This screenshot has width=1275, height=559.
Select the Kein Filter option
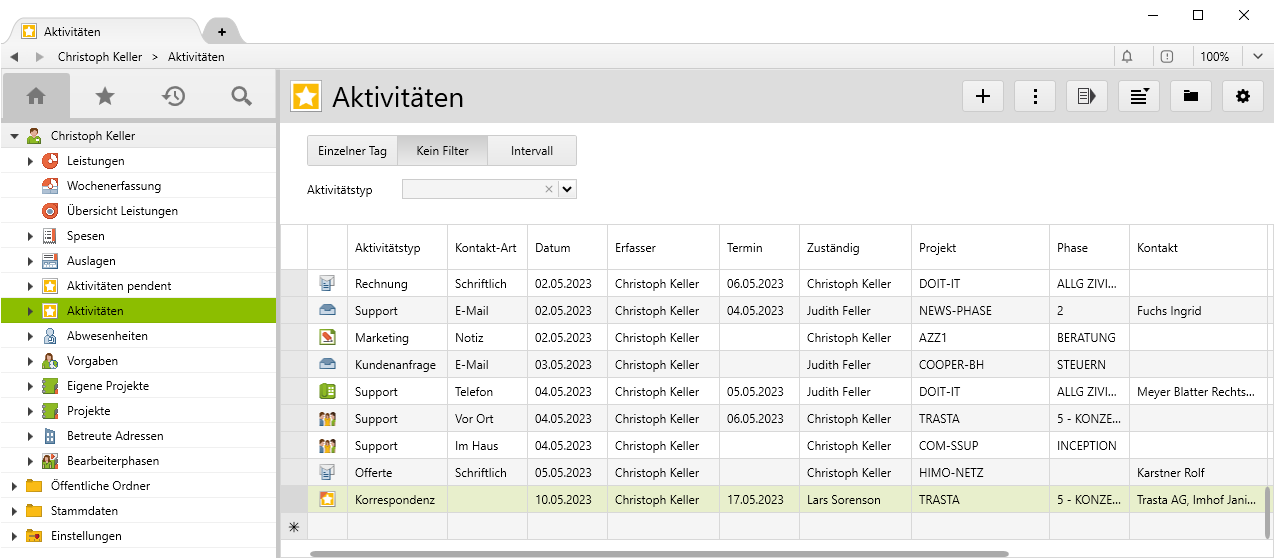tap(442, 151)
